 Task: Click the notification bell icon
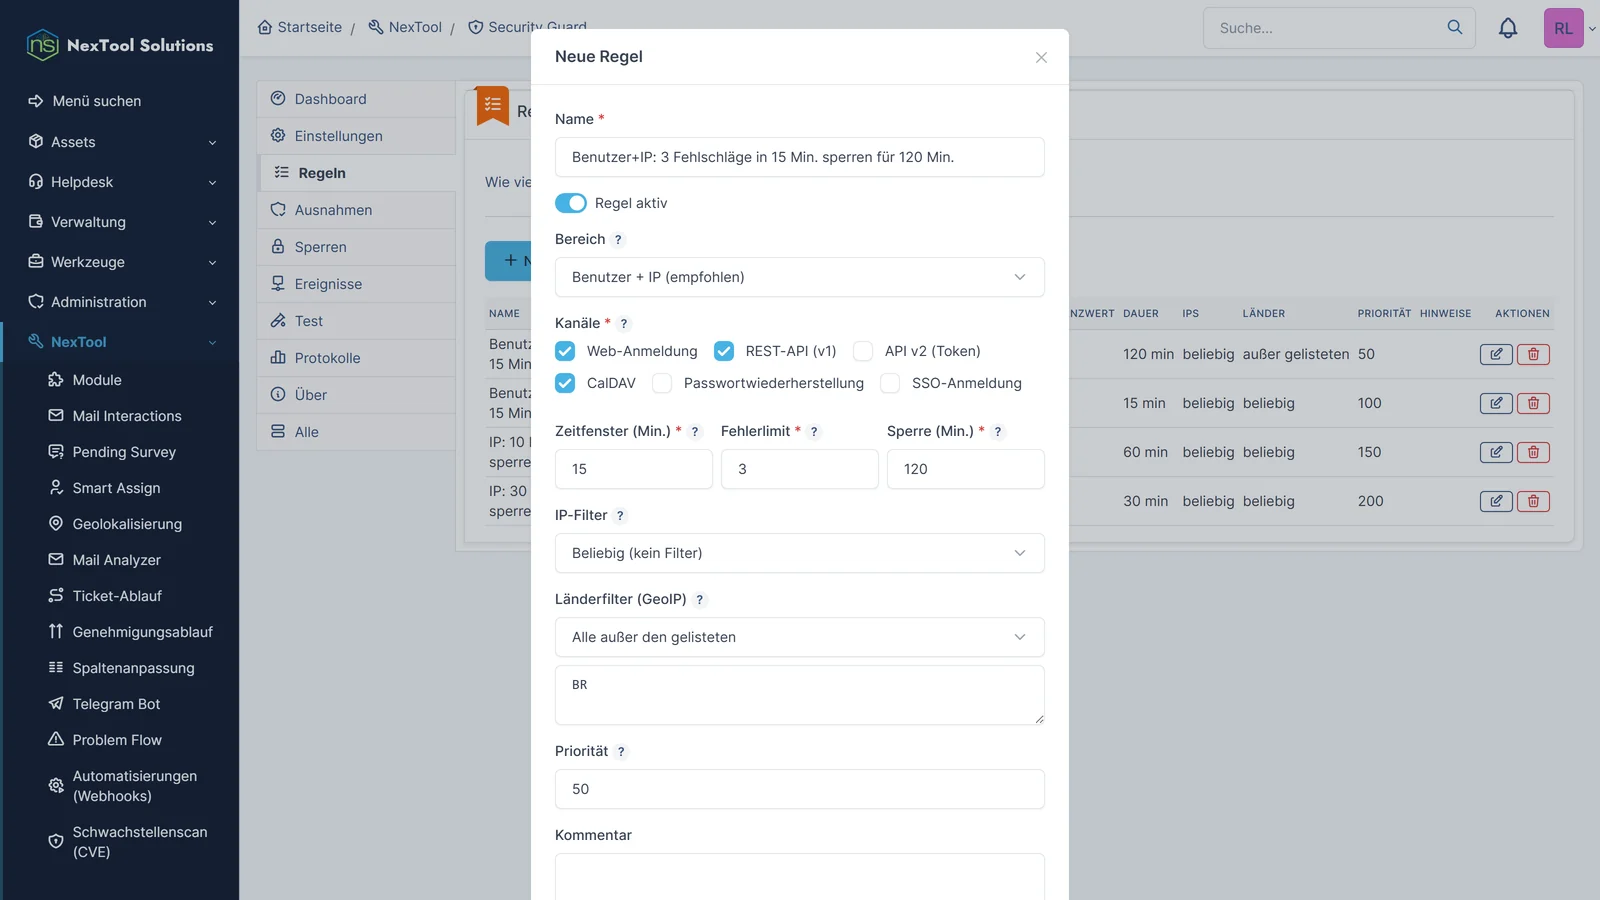click(1508, 28)
